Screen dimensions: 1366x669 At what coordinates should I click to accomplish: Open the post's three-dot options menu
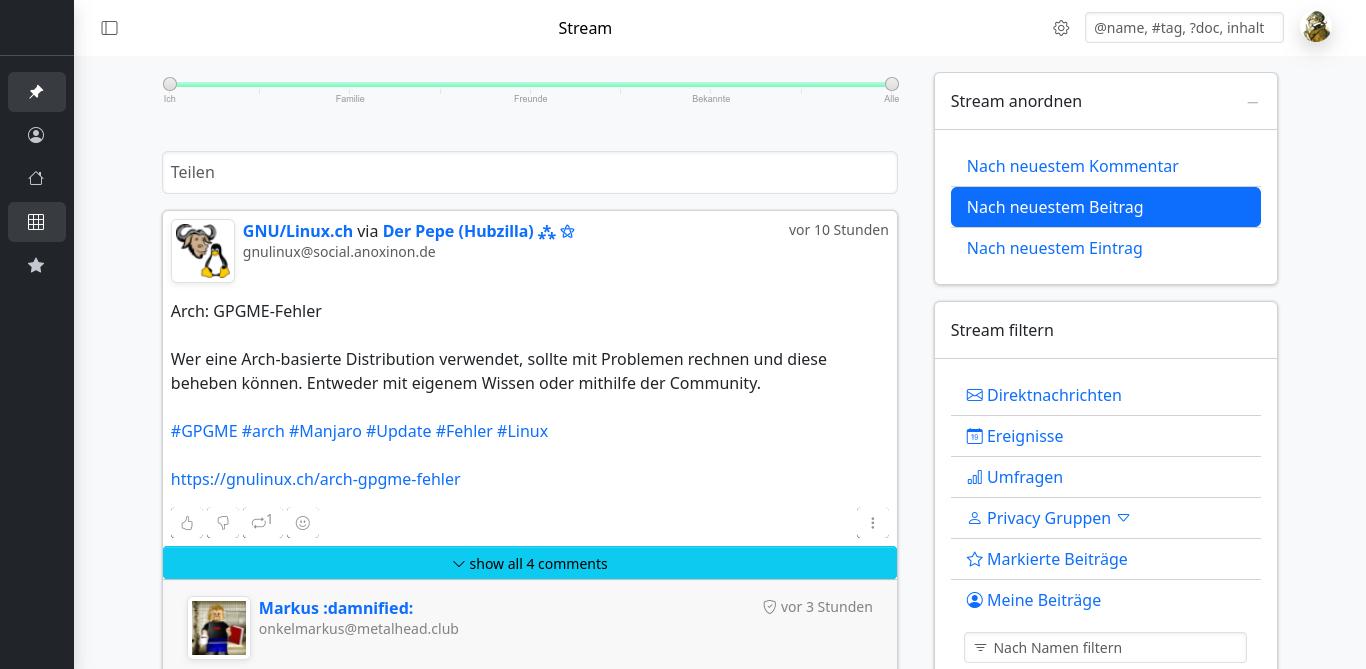872,523
